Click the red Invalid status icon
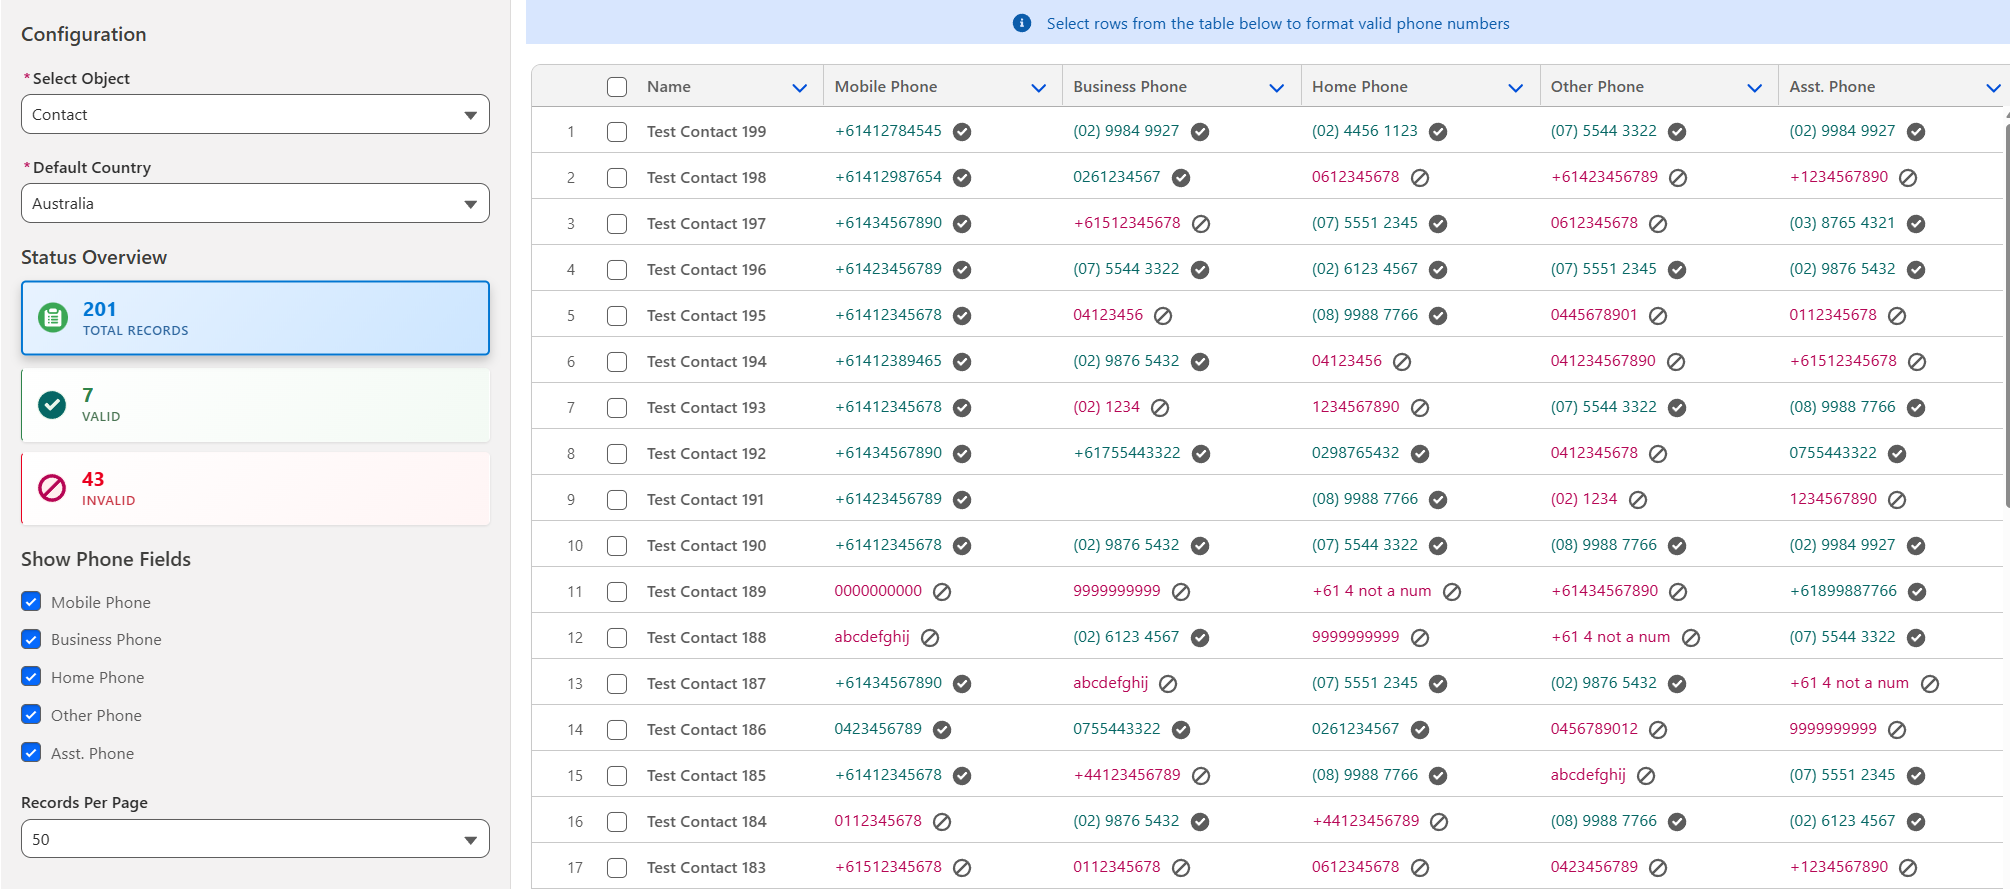 coord(52,488)
